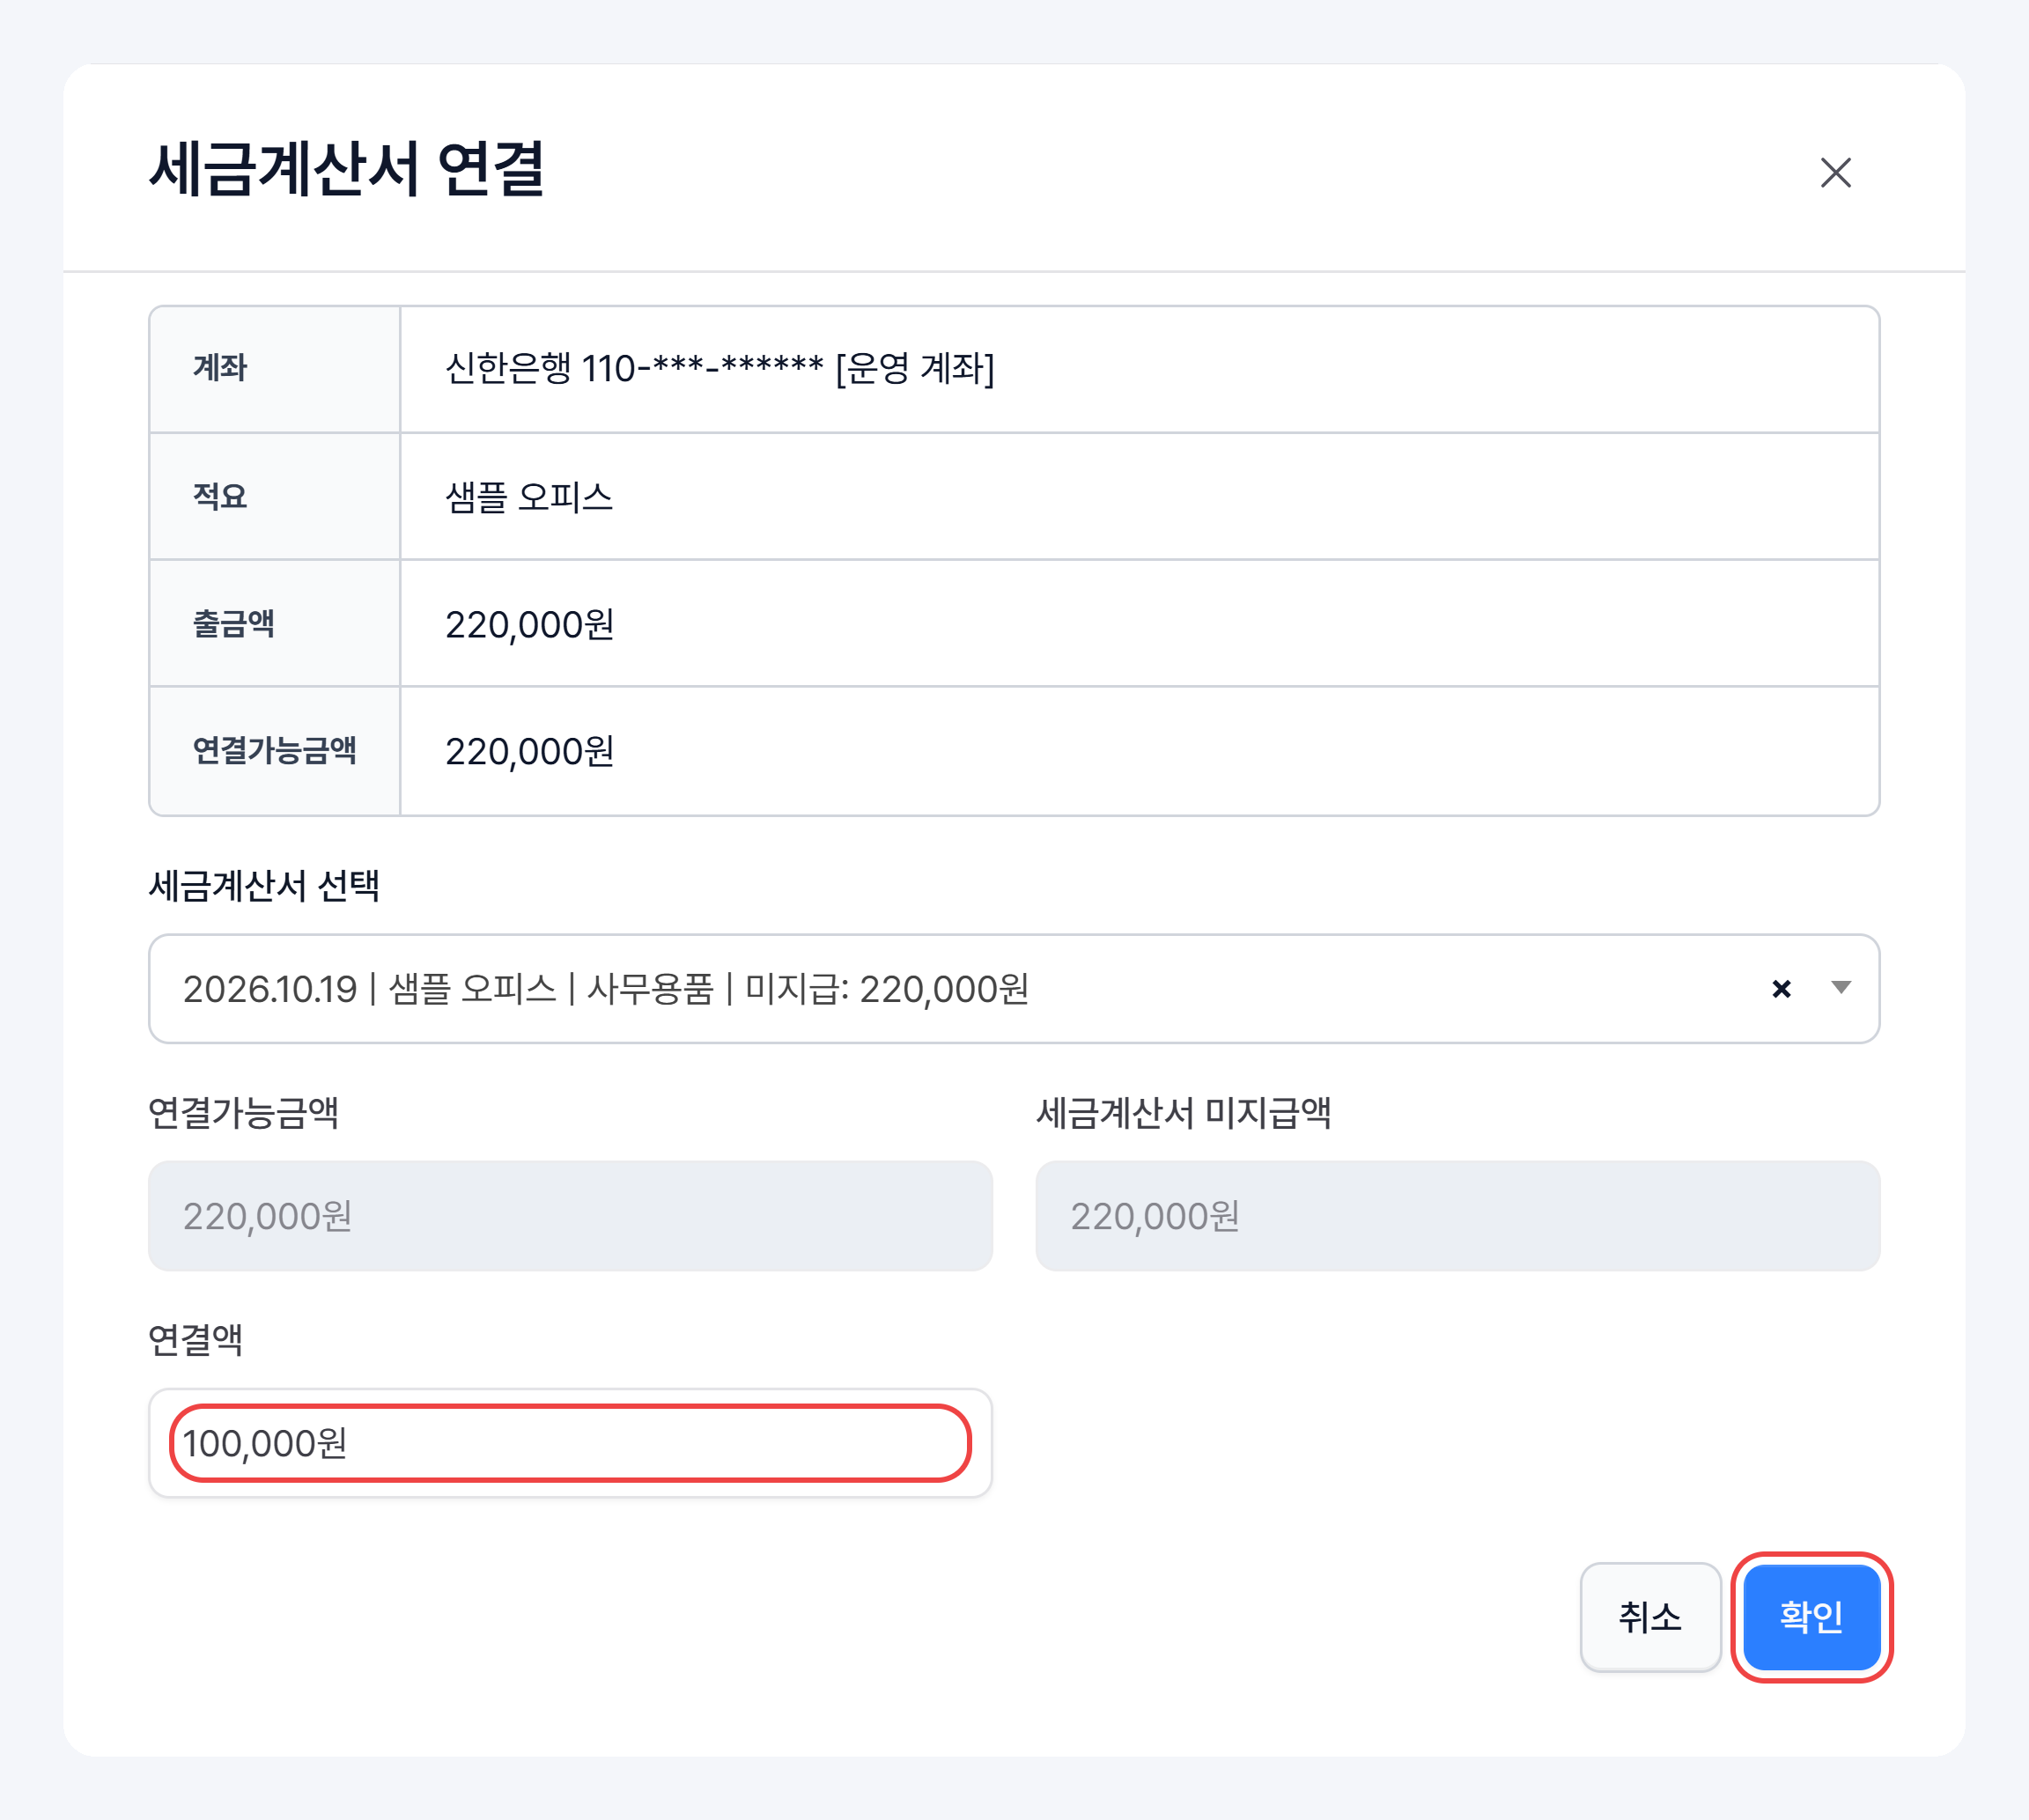Click the 세금계산서 선택 label

point(264,886)
